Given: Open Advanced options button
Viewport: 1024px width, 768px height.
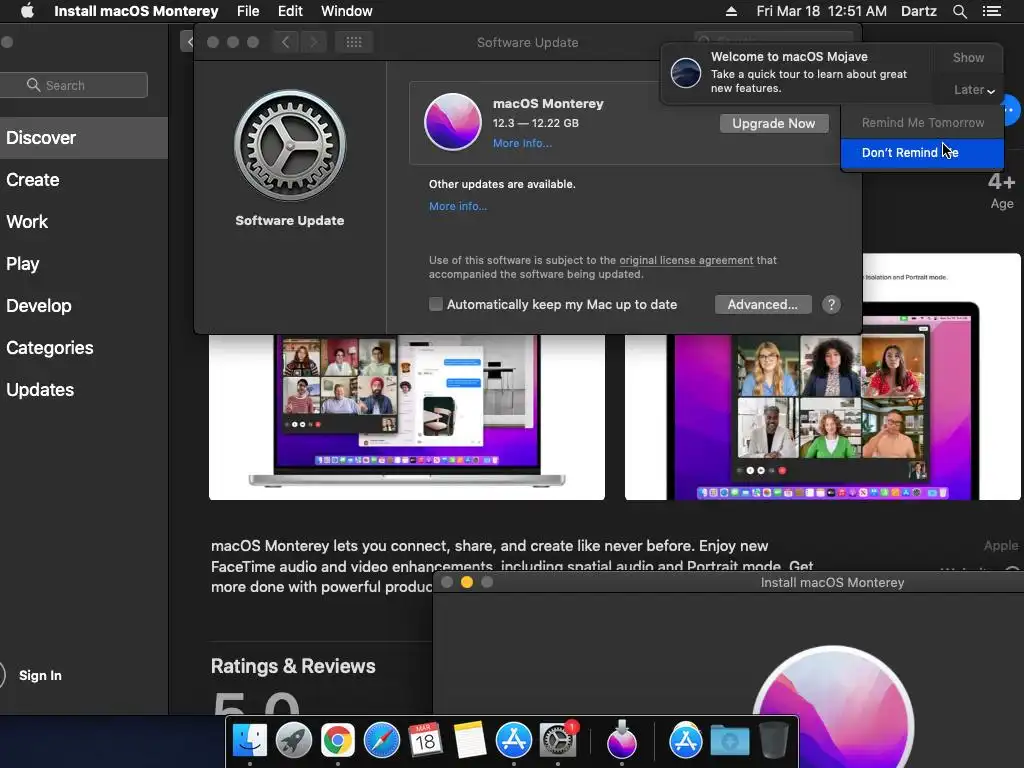Looking at the screenshot, I should (x=763, y=304).
